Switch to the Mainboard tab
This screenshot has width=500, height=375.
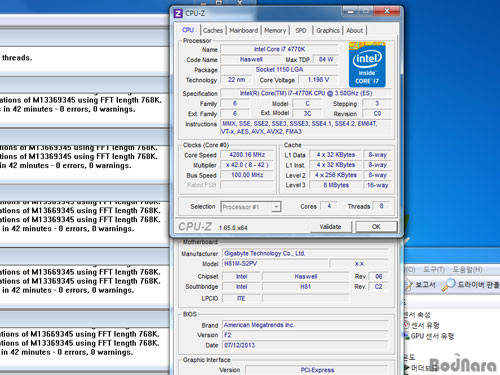(244, 30)
